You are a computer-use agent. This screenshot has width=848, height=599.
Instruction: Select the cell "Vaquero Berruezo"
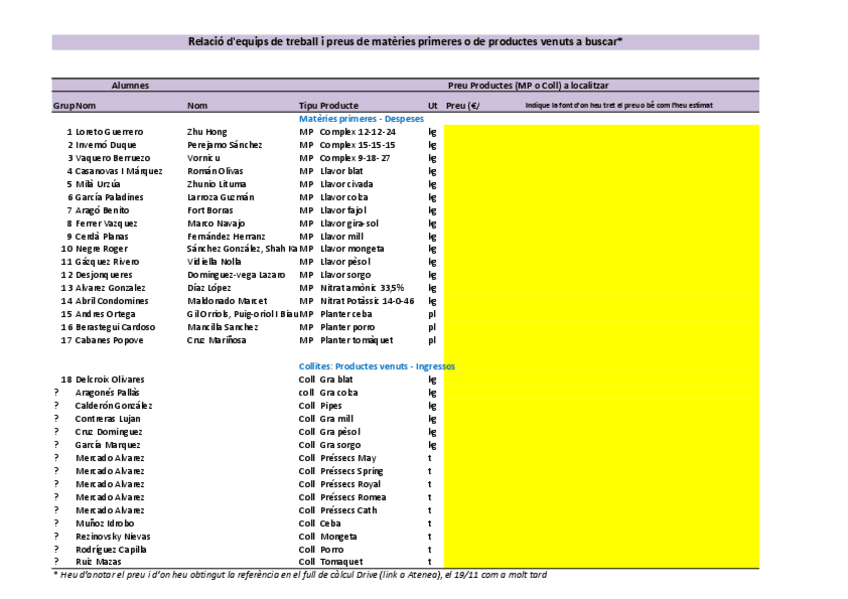112,158
